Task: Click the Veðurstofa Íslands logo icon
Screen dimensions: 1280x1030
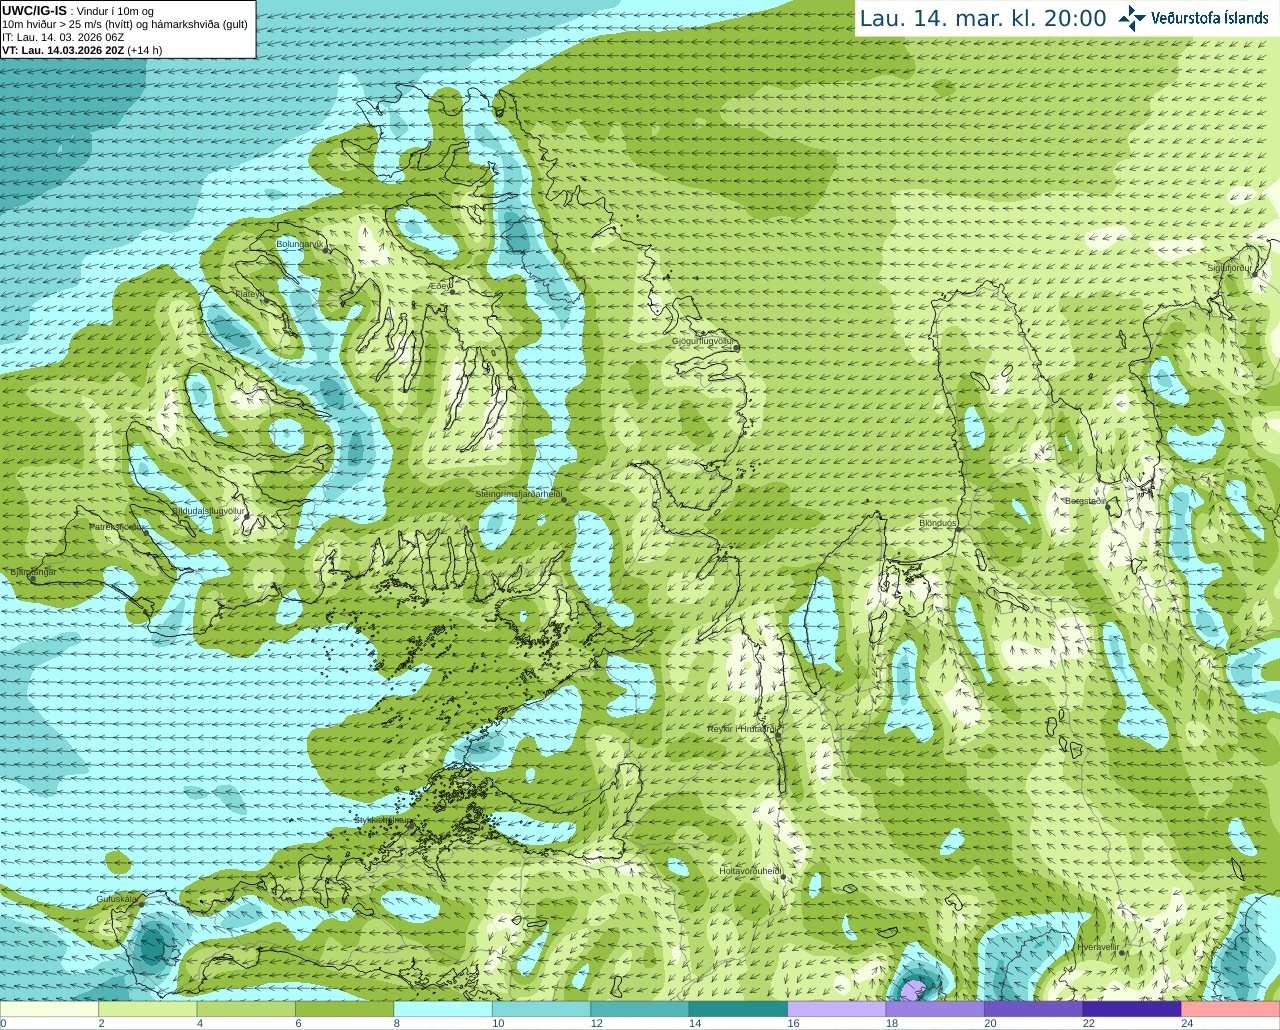Action: pos(1131,18)
